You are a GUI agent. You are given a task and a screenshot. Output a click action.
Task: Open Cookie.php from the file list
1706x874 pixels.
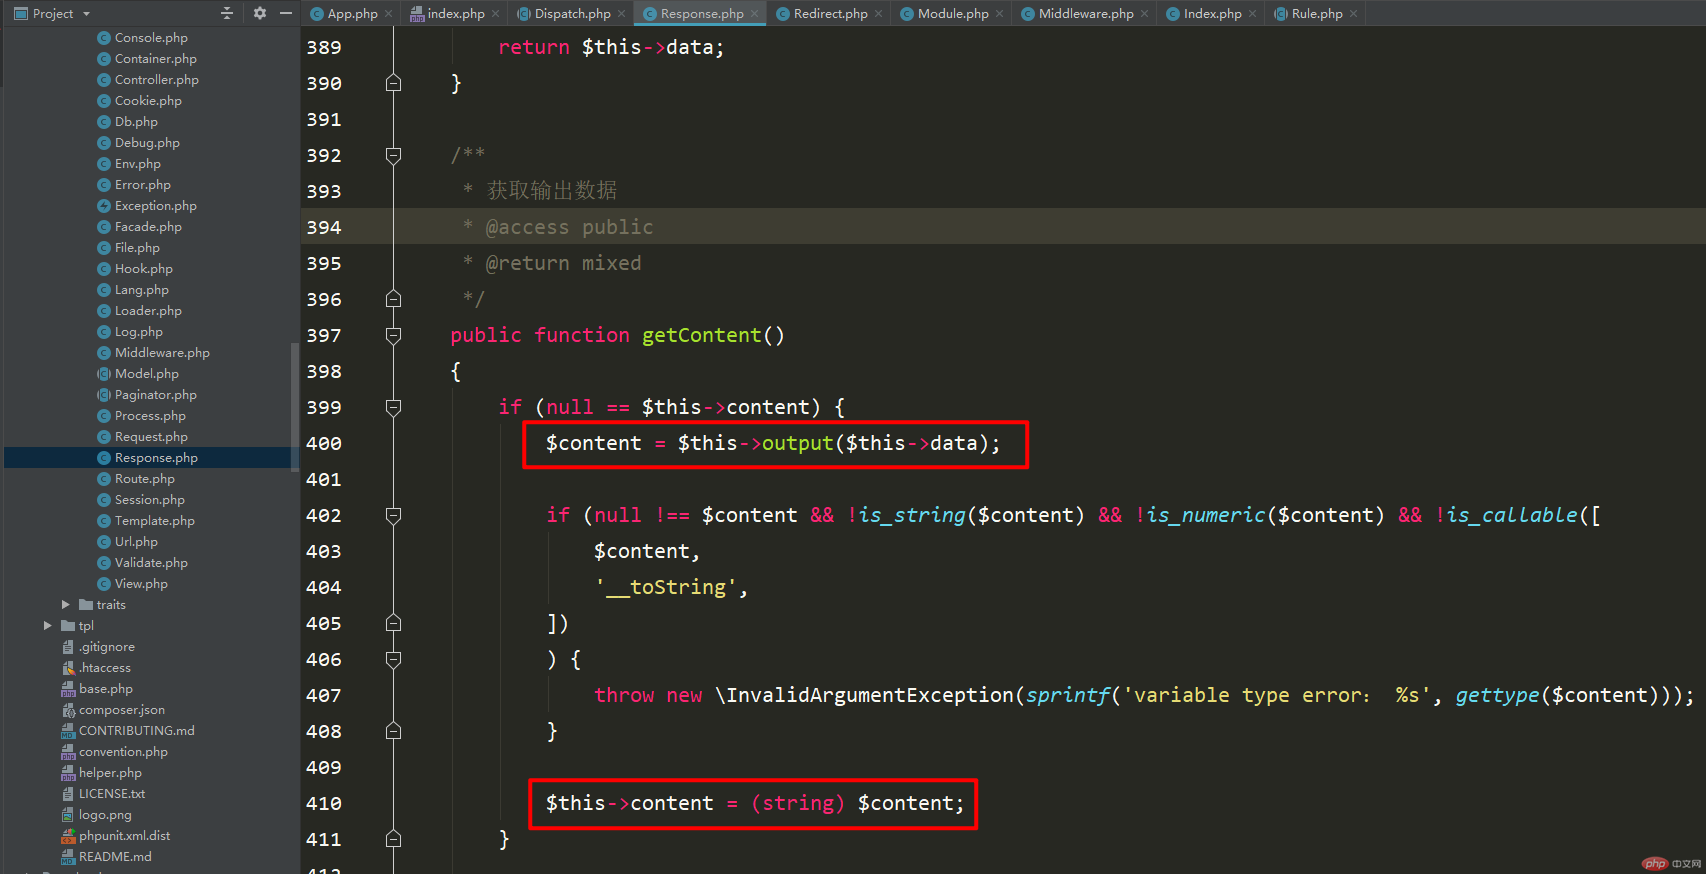pyautogui.click(x=148, y=101)
